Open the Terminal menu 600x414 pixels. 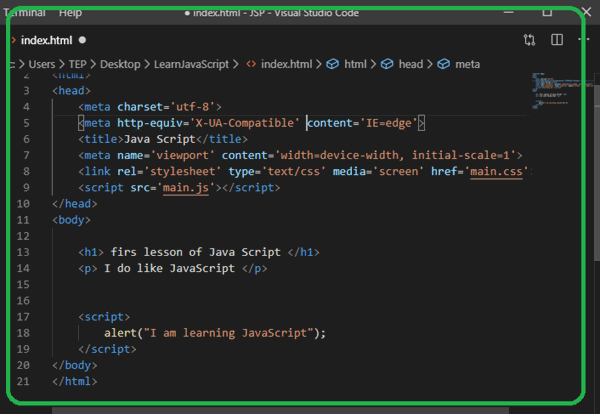pyautogui.click(x=24, y=13)
